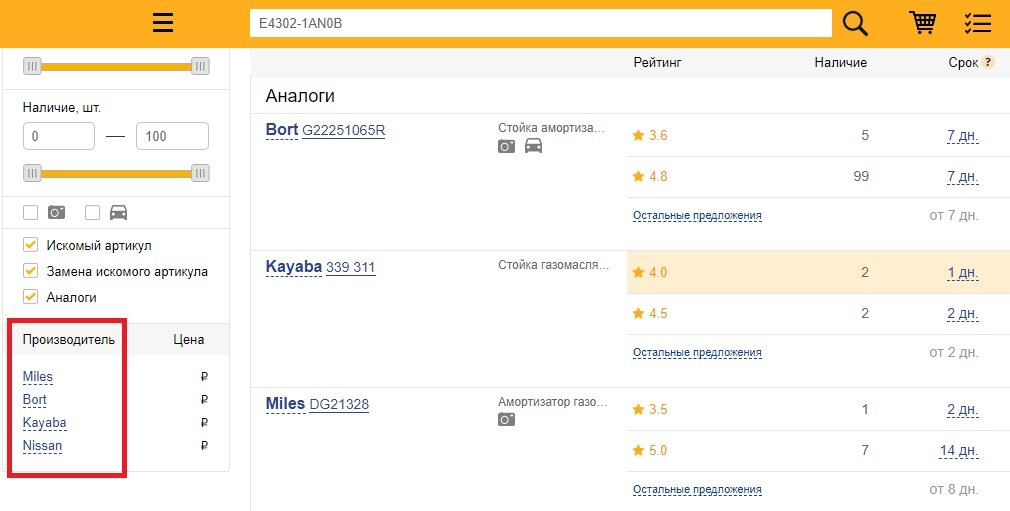Viewport: 1010px width, 511px height.
Task: Click the question mark next to Срок
Action: point(987,63)
